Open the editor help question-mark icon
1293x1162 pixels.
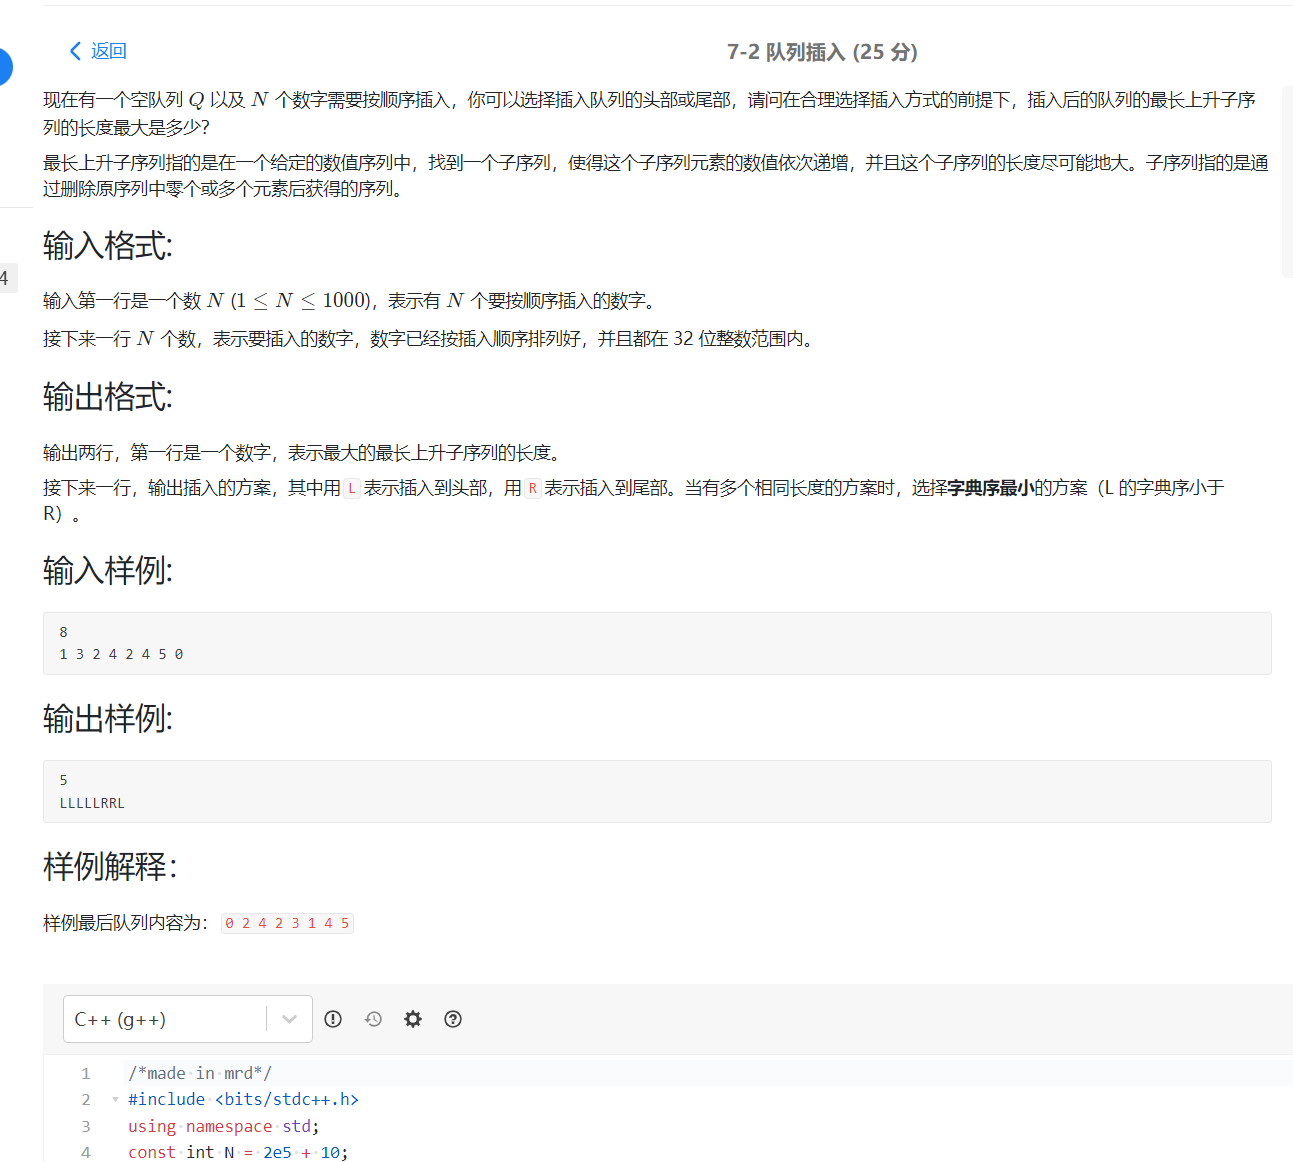(x=453, y=1018)
